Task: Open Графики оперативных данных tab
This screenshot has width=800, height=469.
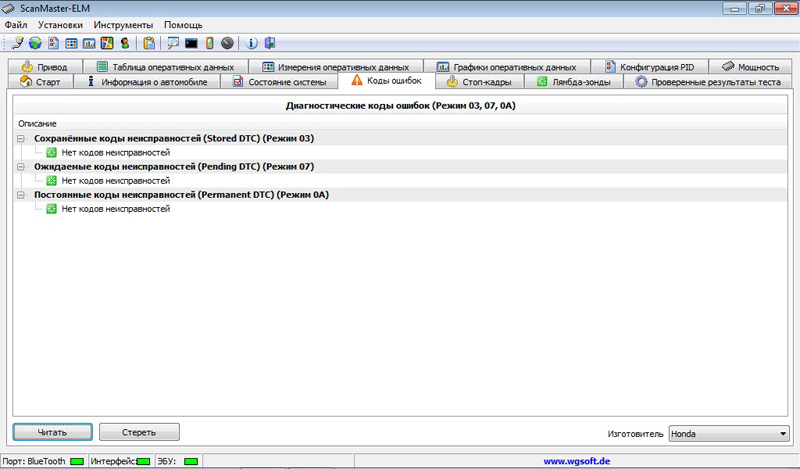Action: click(507, 67)
